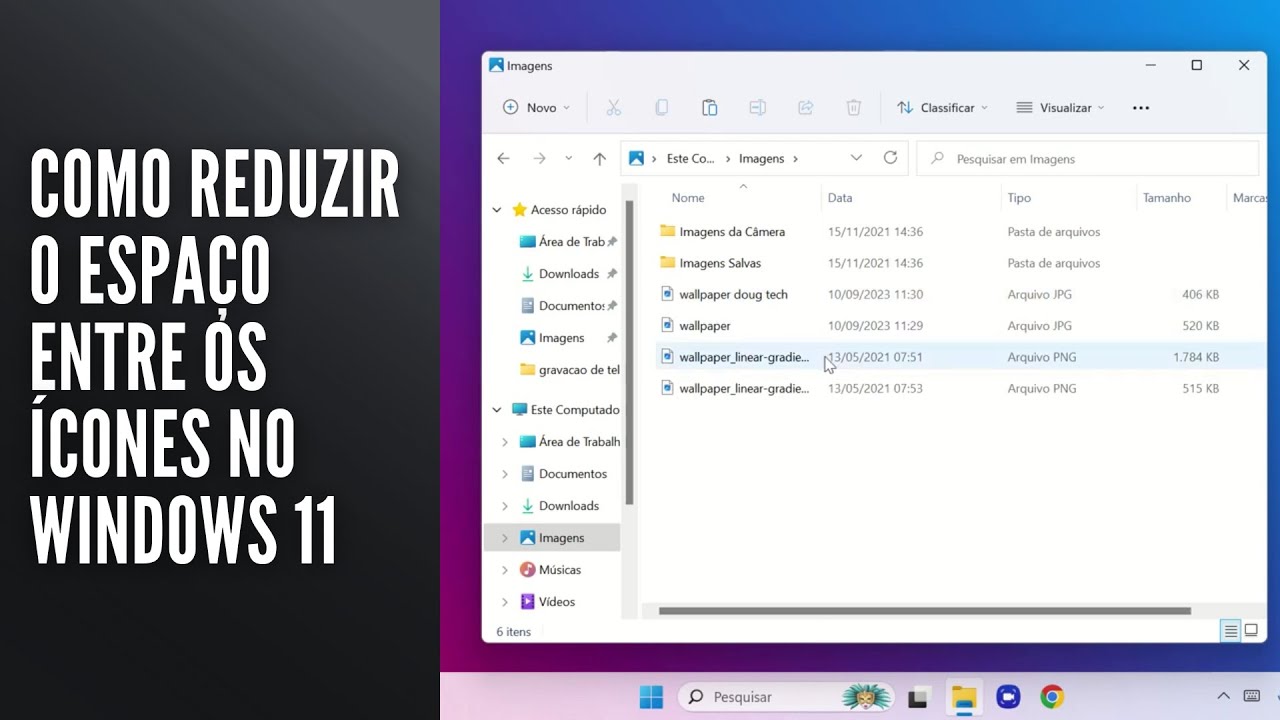This screenshot has width=1280, height=720.
Task: Click File Explorer icon on taskbar
Action: [x=963, y=697]
